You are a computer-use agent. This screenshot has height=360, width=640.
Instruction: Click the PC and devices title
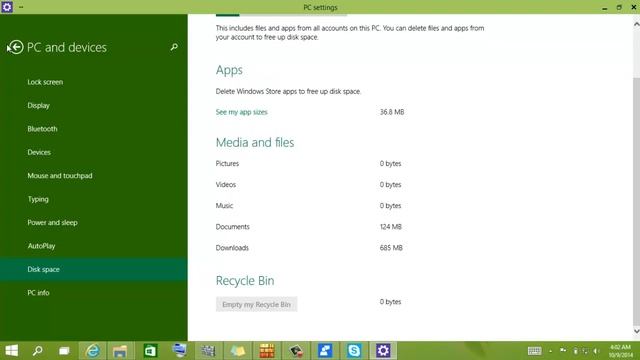tap(67, 47)
